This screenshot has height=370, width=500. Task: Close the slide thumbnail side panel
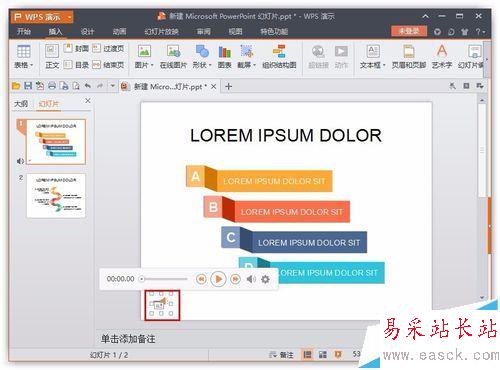(88, 101)
